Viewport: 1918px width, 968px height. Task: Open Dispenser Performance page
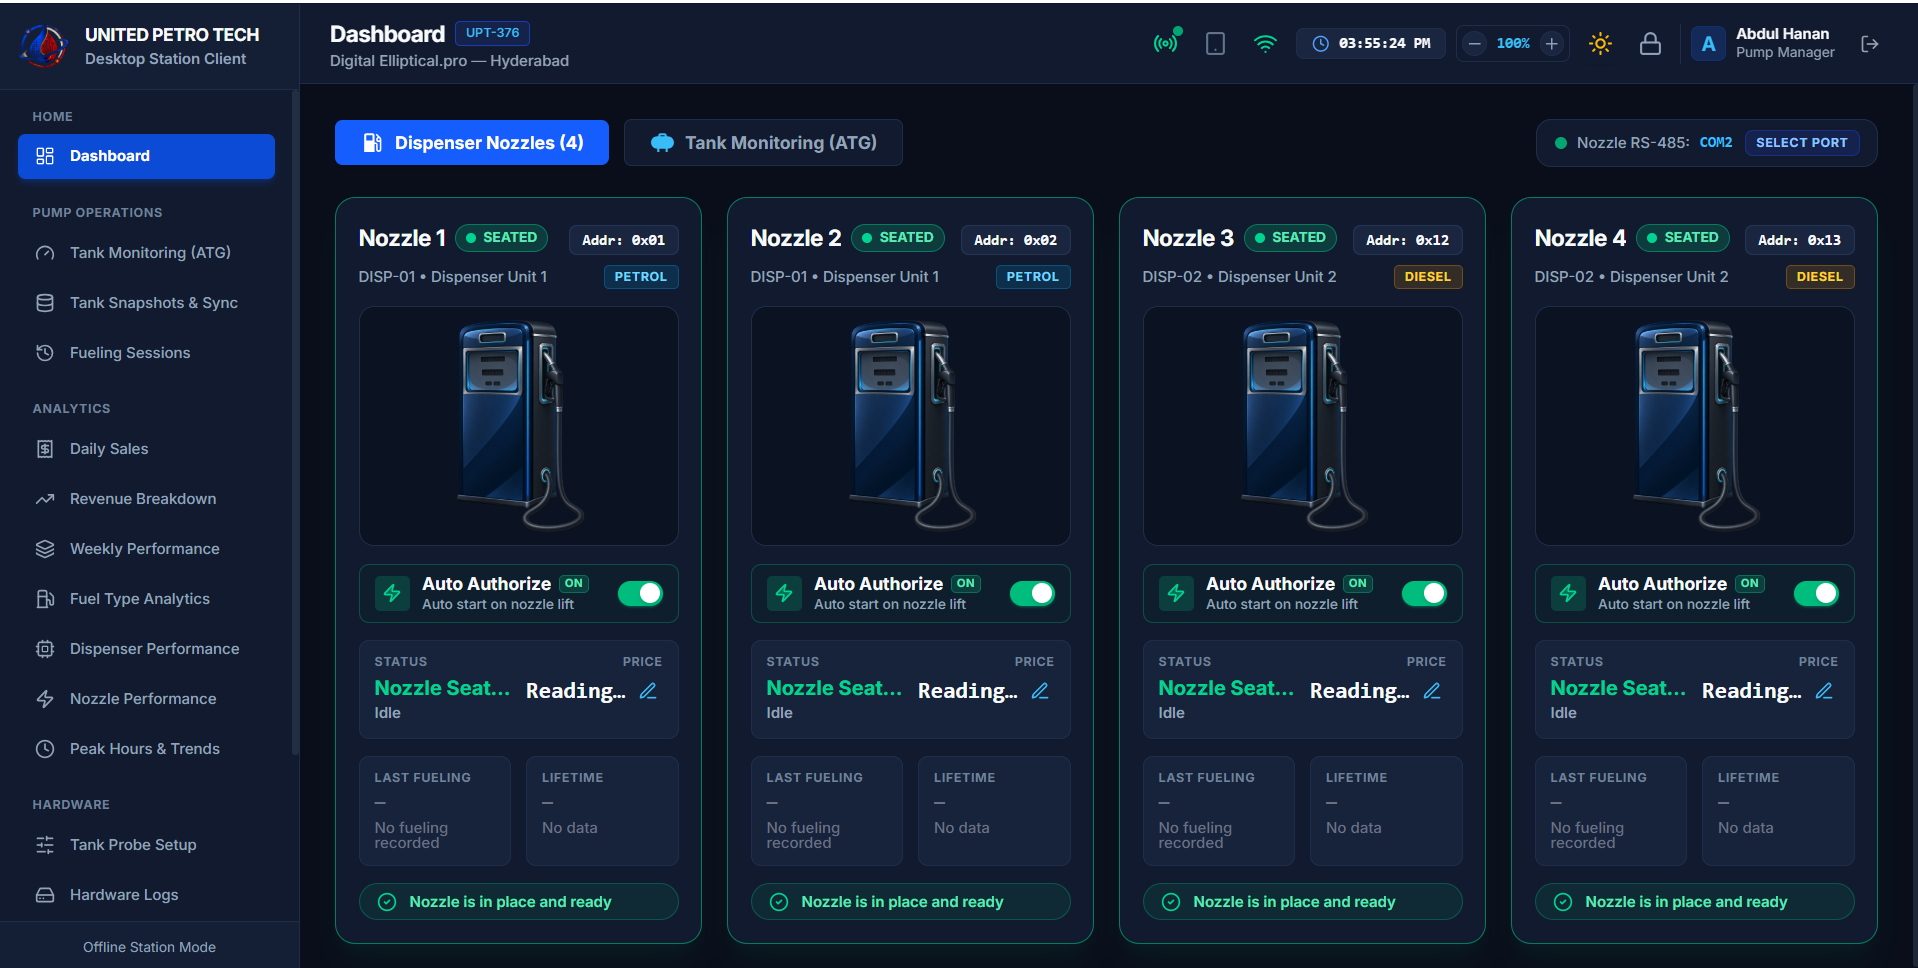coord(146,649)
